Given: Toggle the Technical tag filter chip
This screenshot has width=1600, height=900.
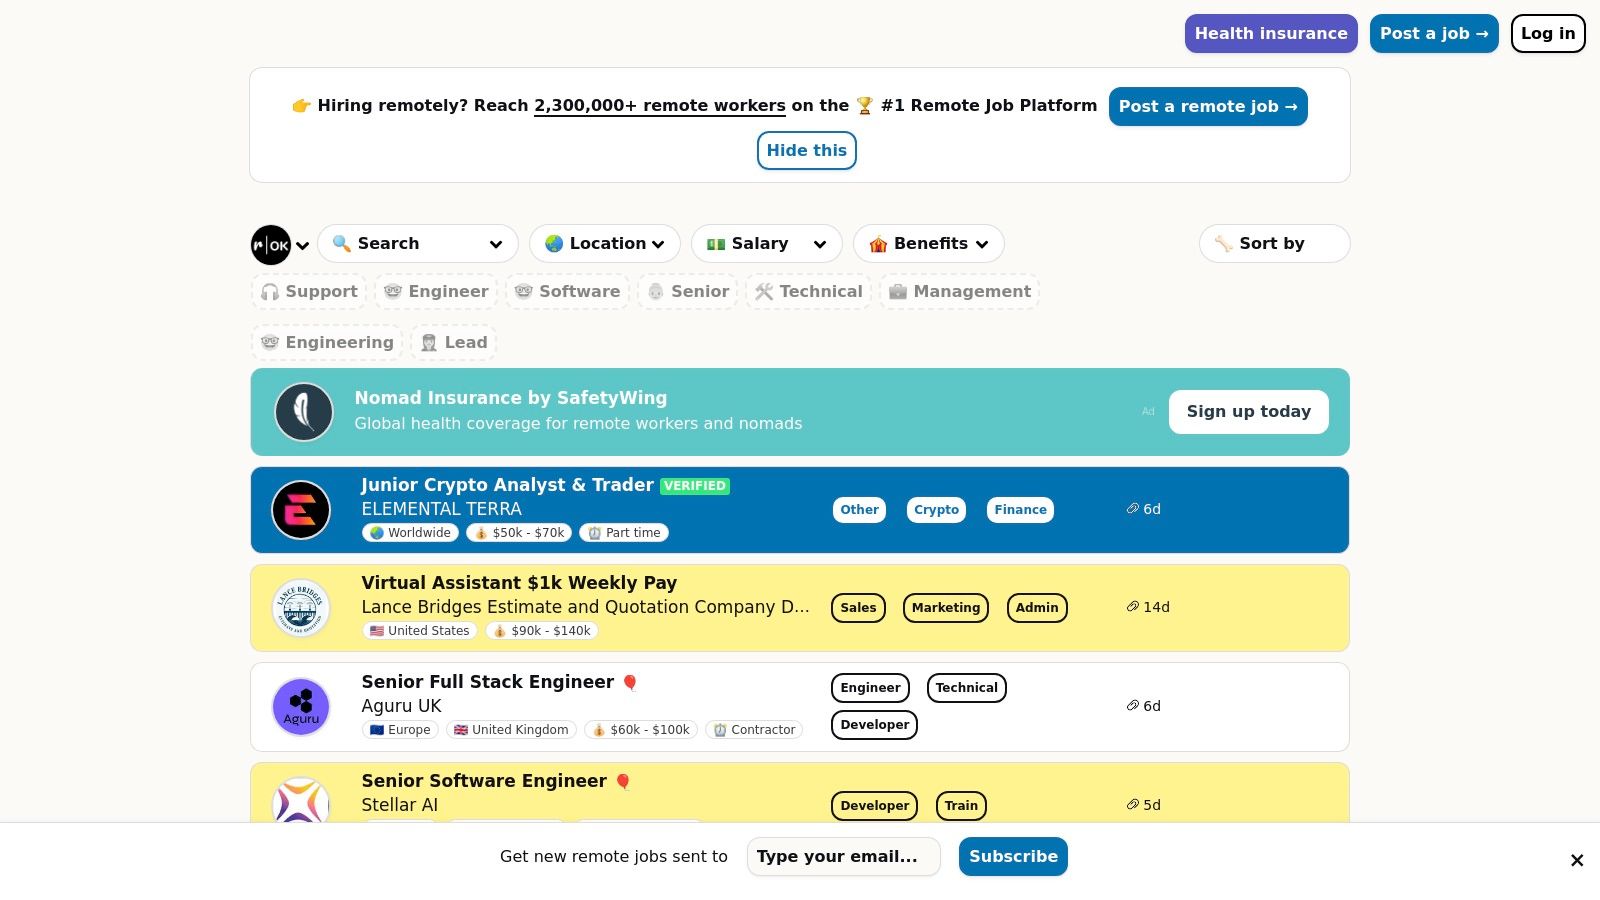Looking at the screenshot, I should click(x=809, y=292).
